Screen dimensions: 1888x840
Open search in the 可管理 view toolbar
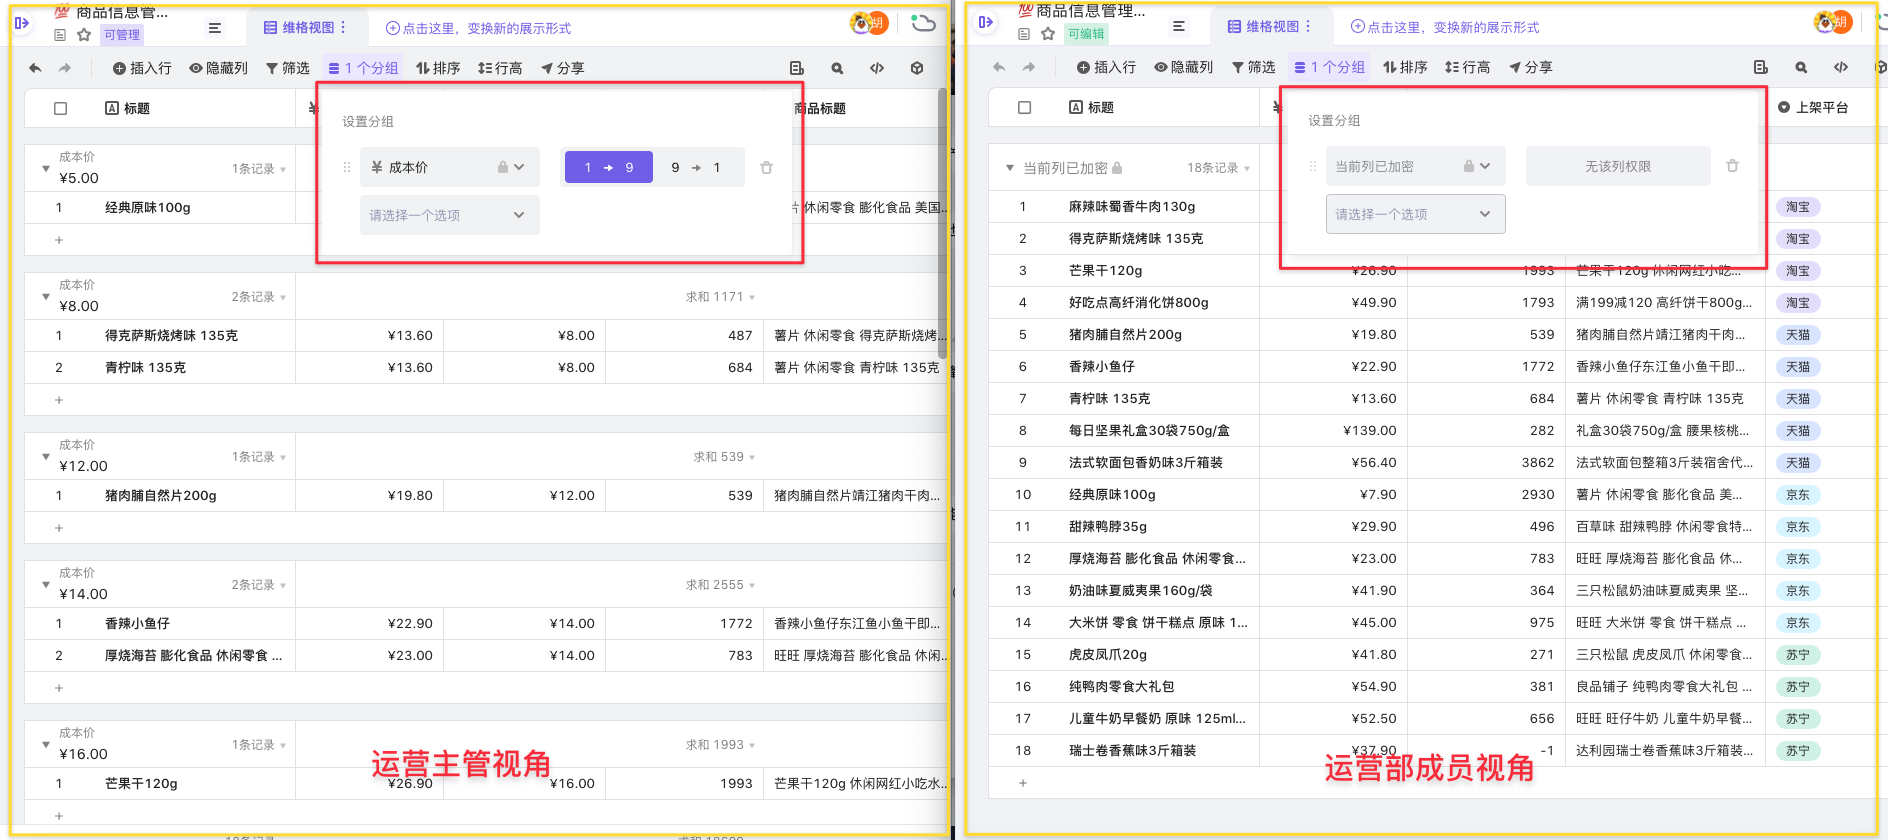837,68
